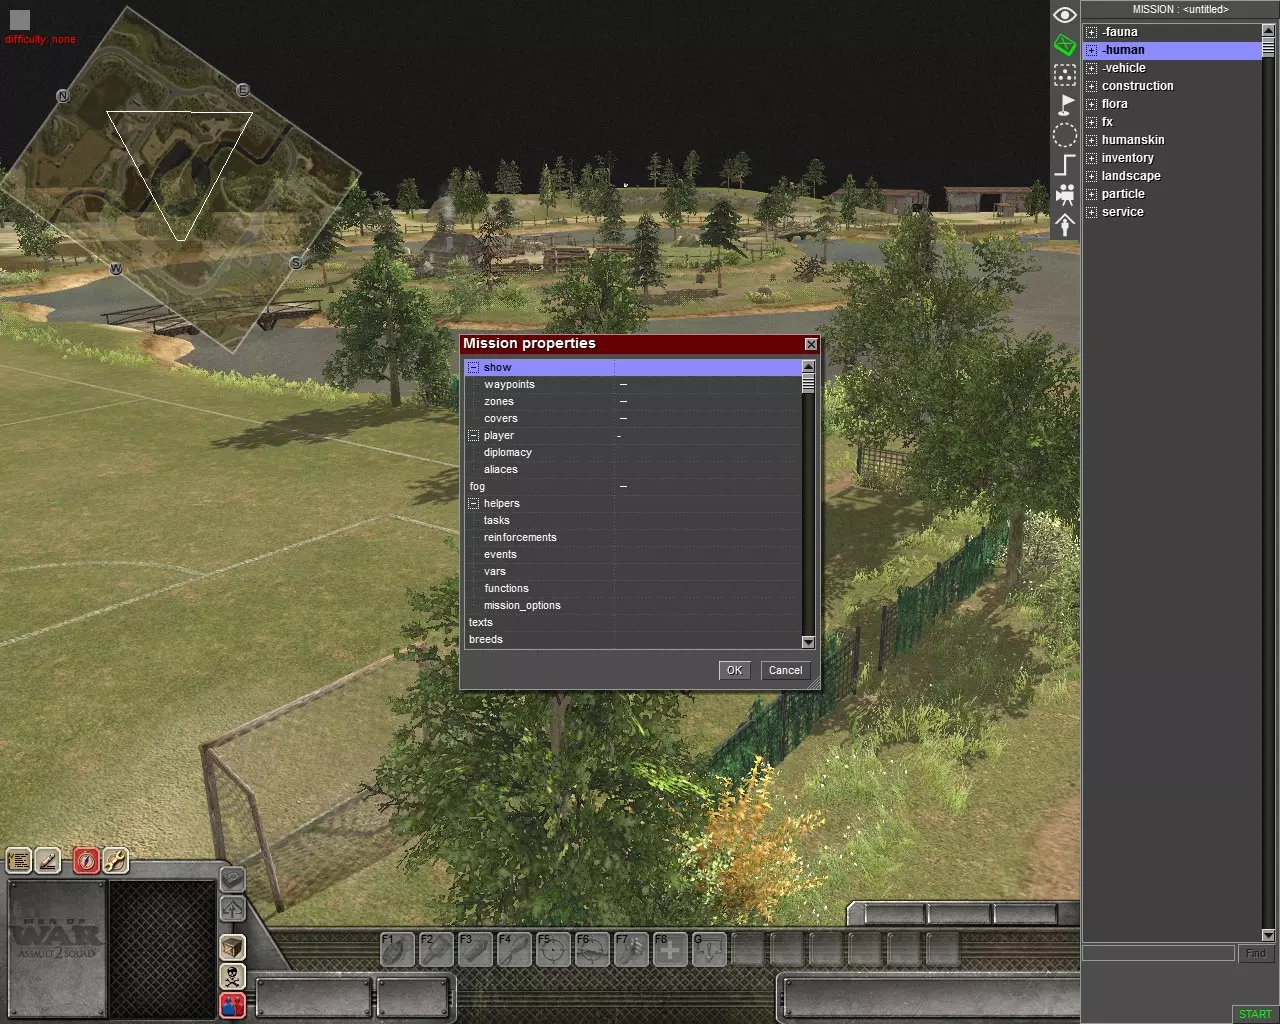Screen dimensions: 1280x1024
Task: Click the blue and red soldiers icon
Action: pos(233,1004)
